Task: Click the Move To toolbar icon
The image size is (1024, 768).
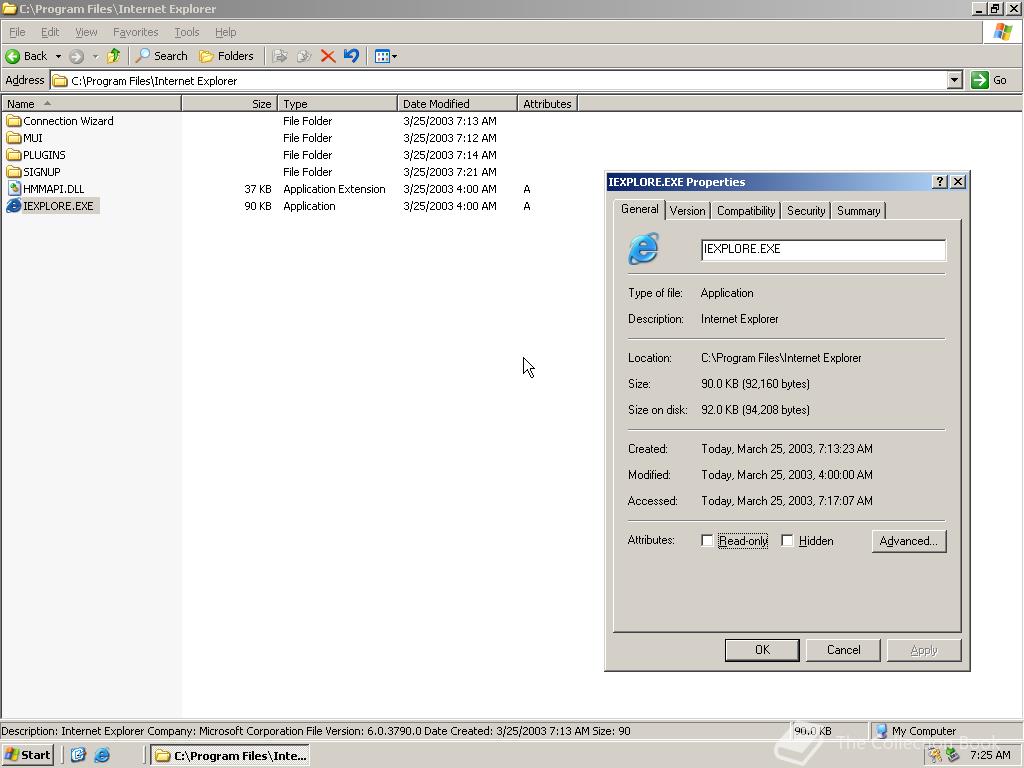Action: coord(280,56)
